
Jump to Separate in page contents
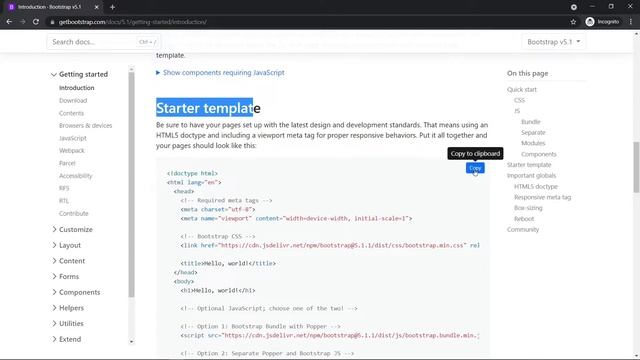click(533, 132)
